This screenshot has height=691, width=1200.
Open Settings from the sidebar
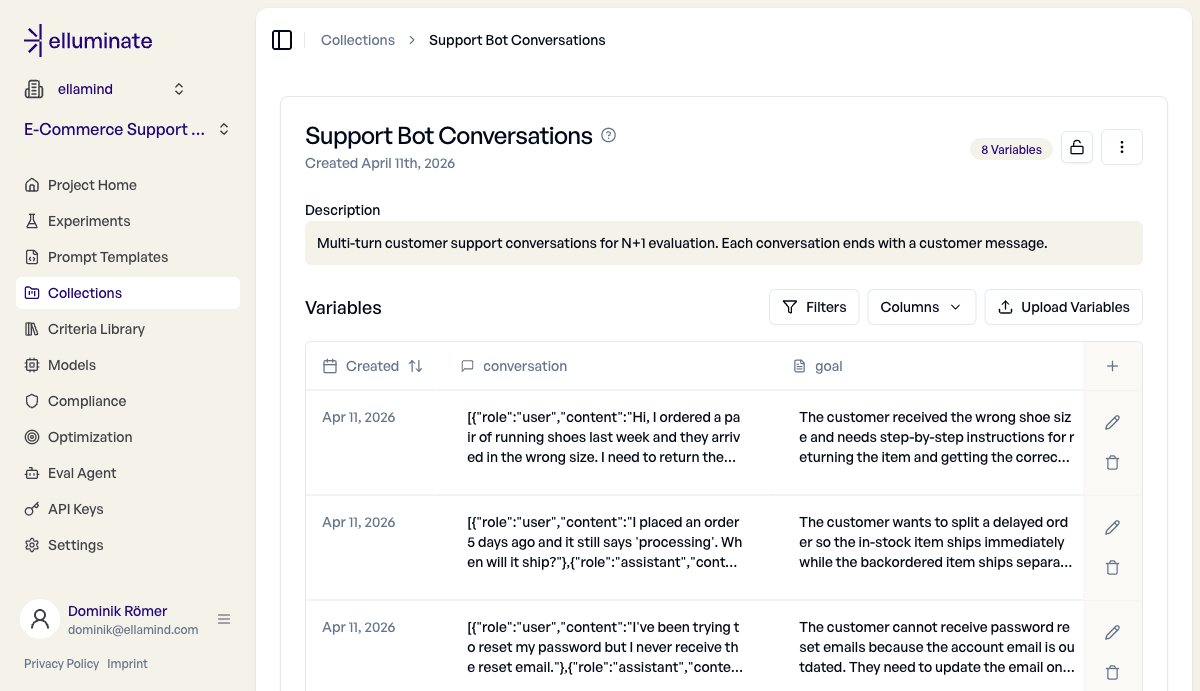click(75, 545)
